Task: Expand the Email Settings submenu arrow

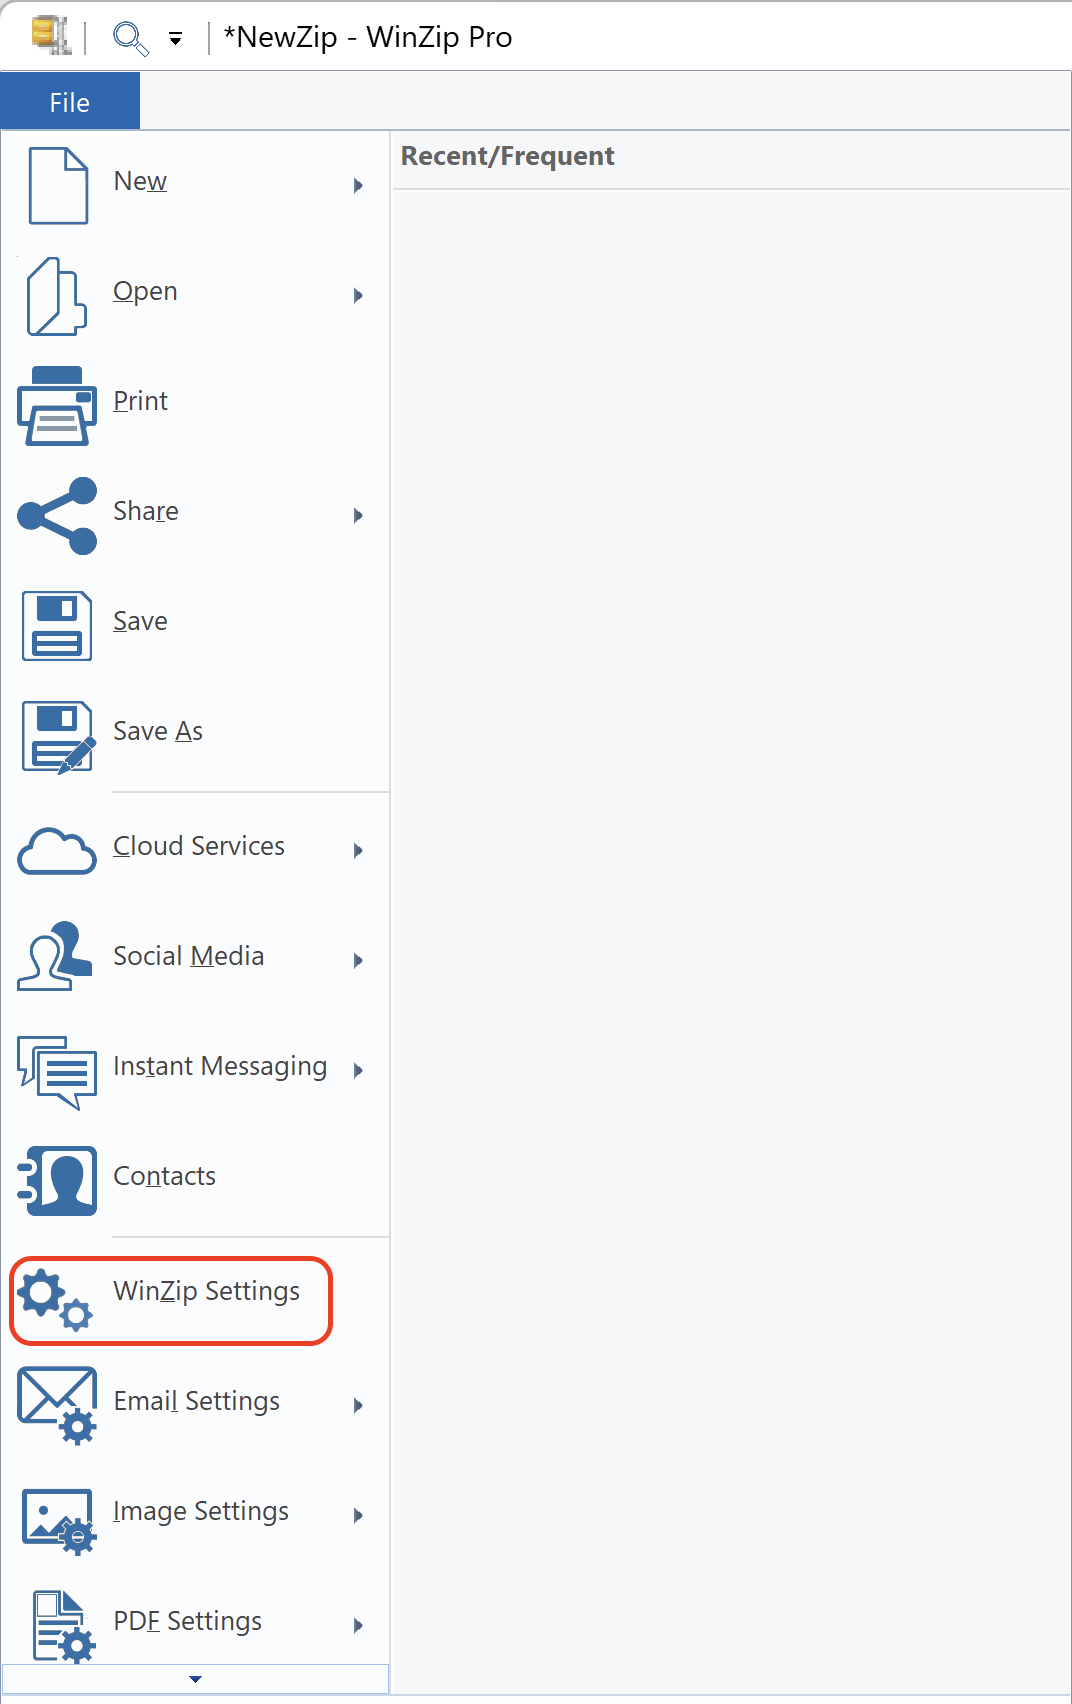Action: click(x=358, y=1405)
